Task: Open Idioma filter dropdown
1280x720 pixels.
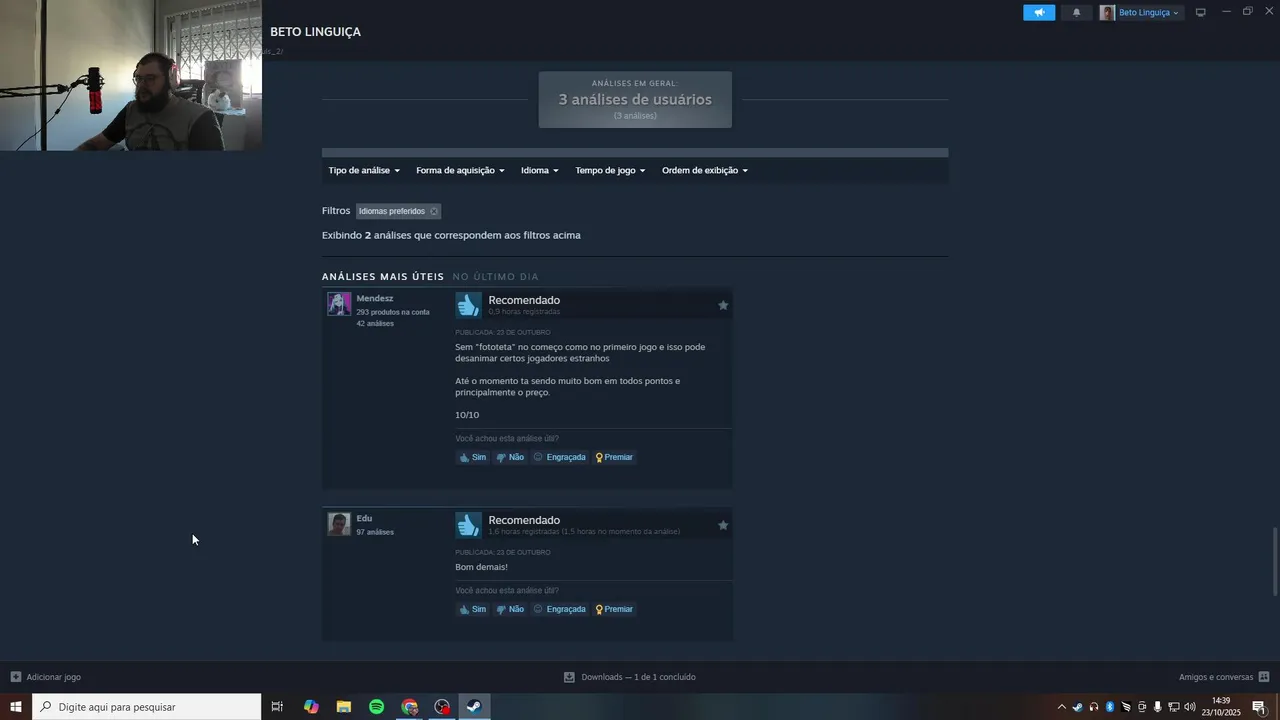Action: (x=540, y=170)
